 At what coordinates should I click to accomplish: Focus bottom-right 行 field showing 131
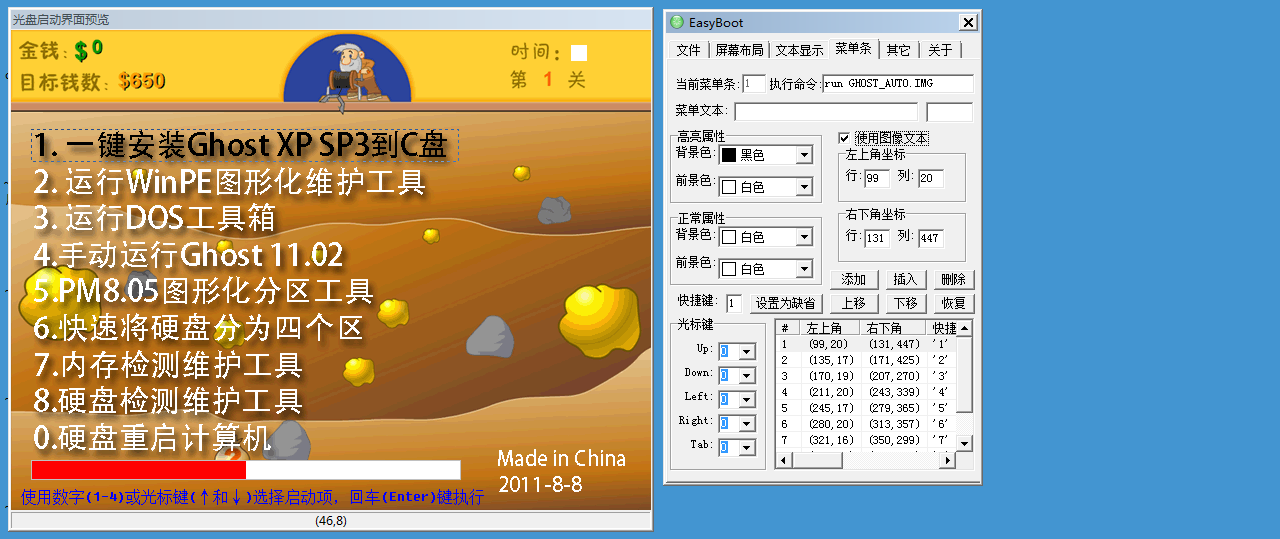(877, 238)
